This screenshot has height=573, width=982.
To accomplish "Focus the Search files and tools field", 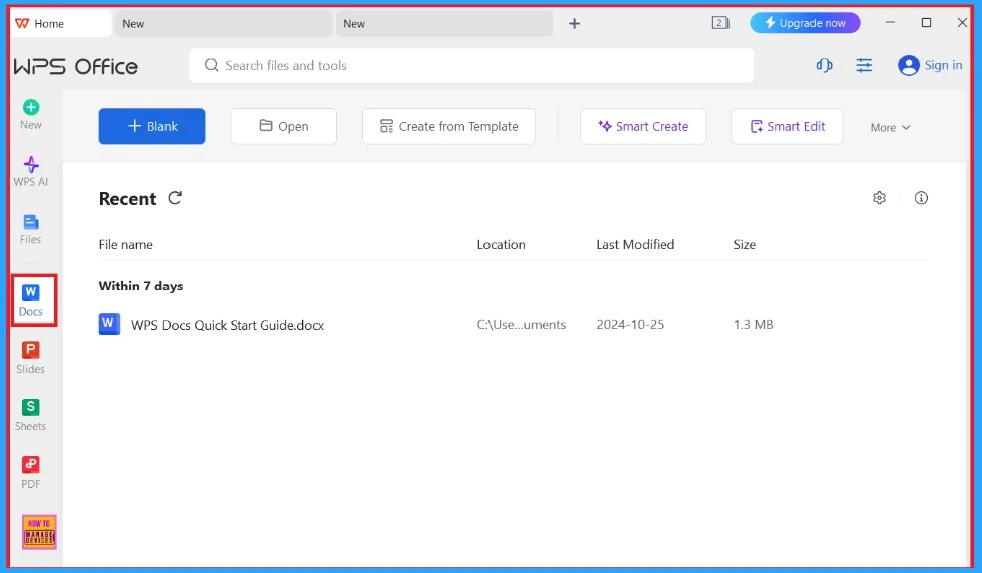I will tap(472, 65).
